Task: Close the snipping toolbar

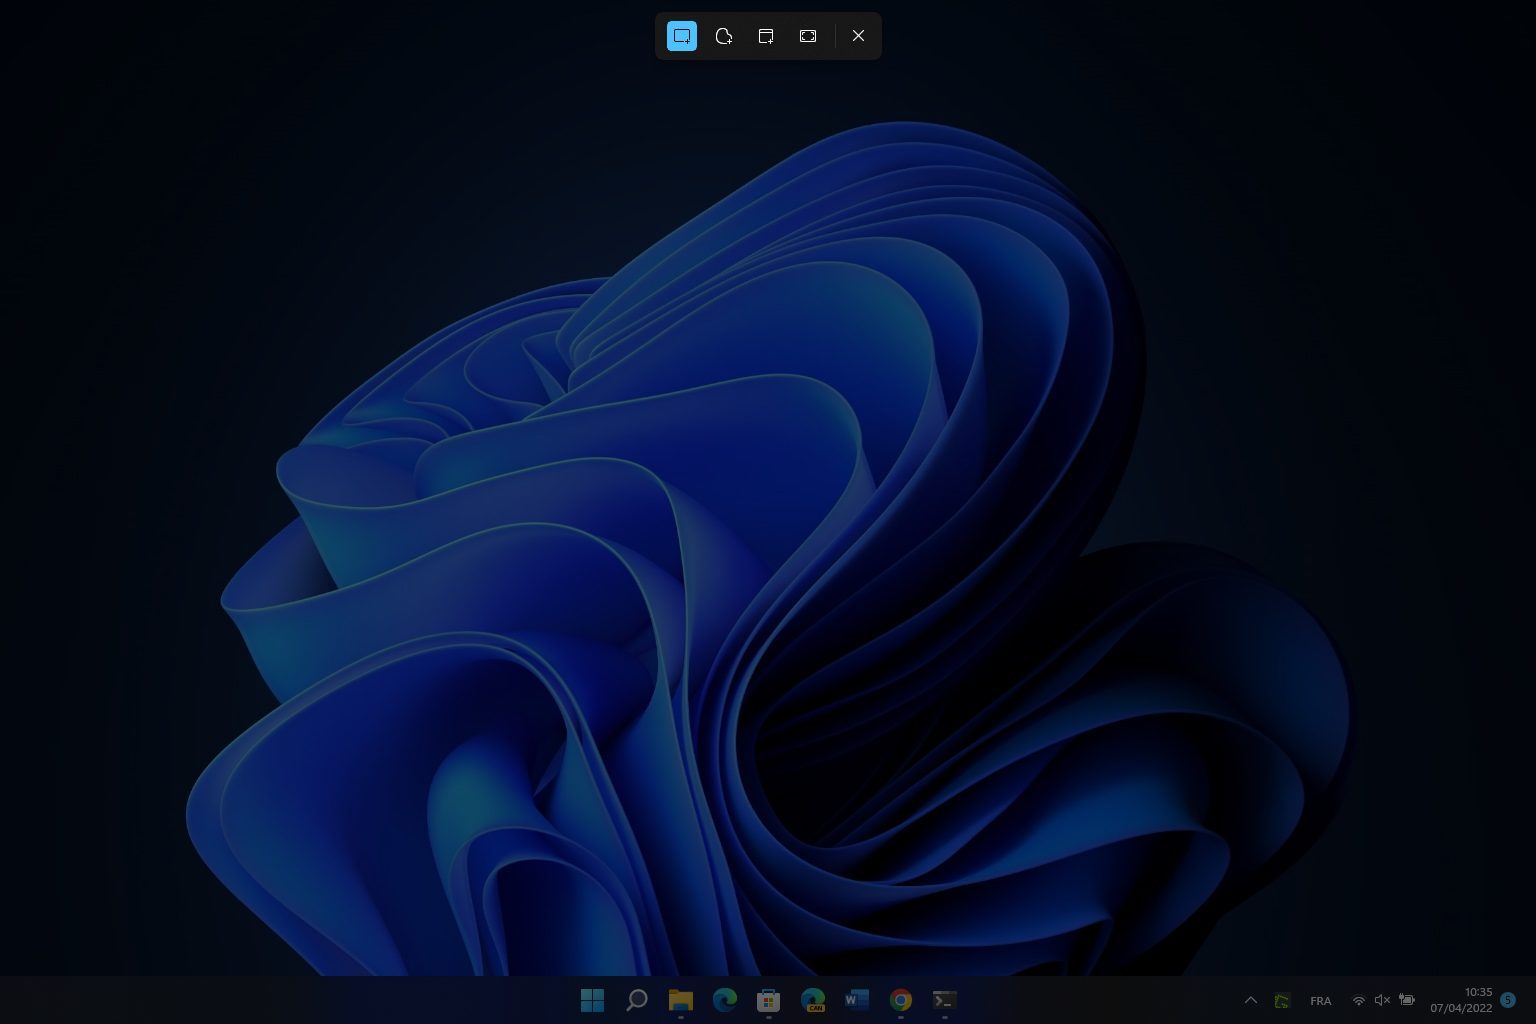Action: coord(858,36)
